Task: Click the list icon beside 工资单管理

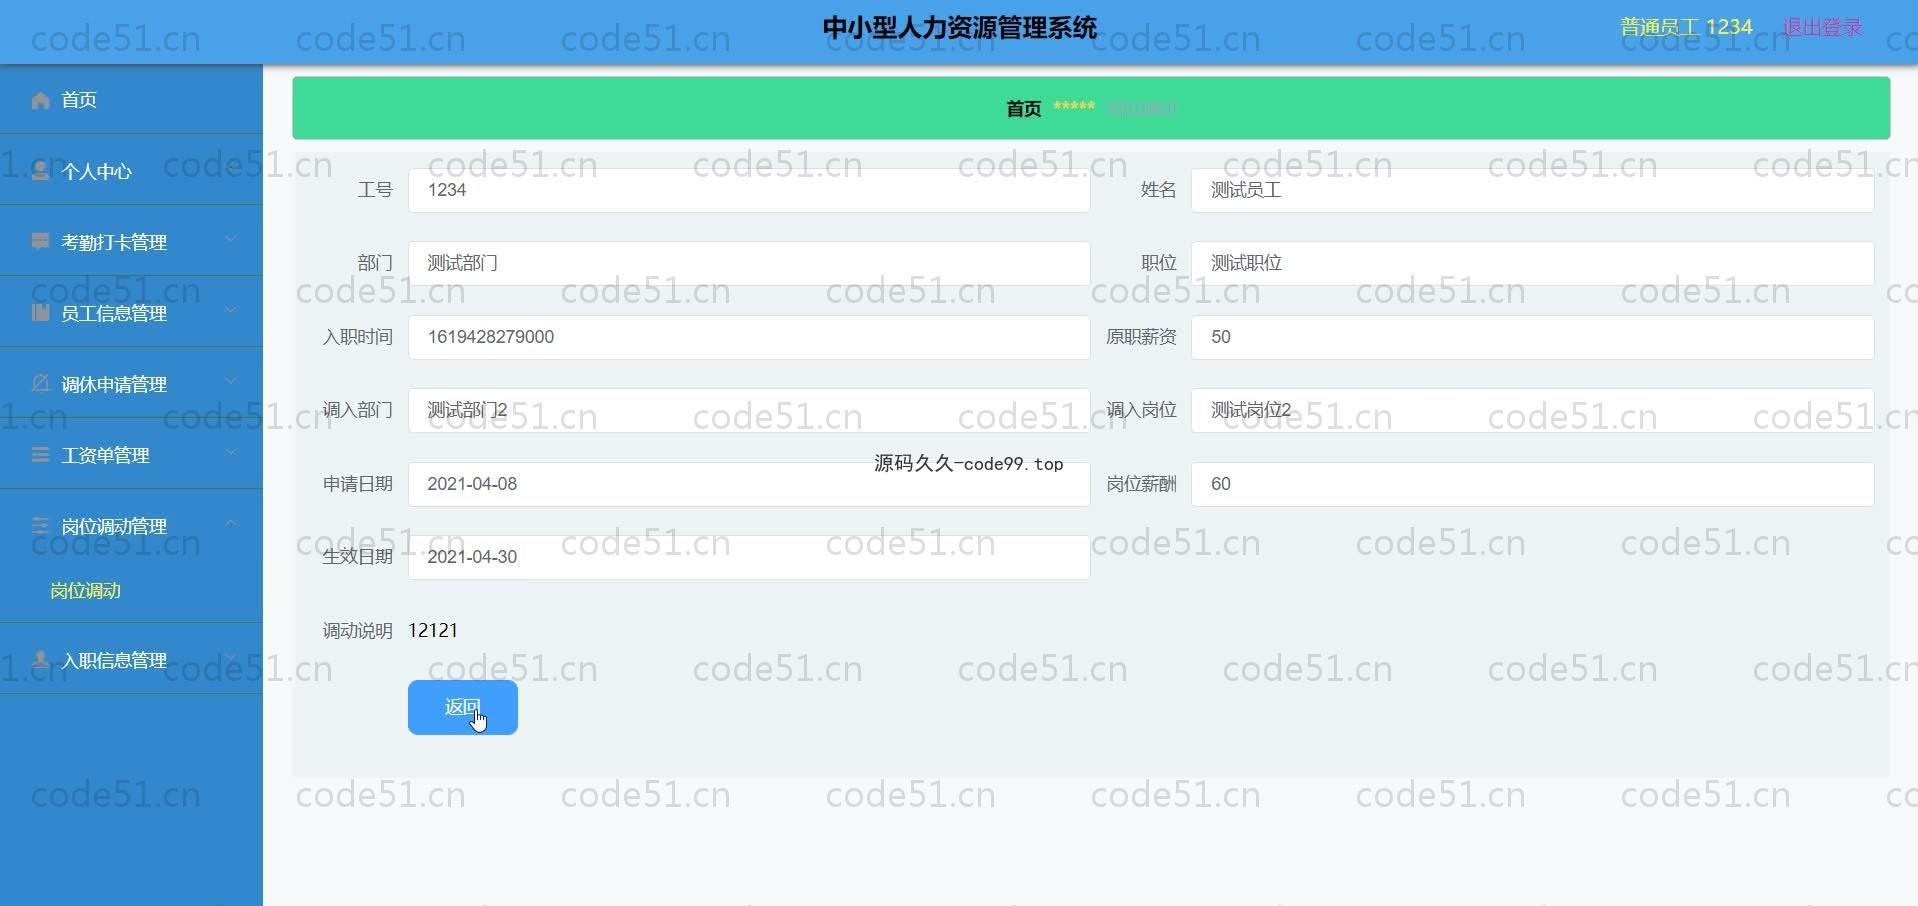Action: [x=41, y=455]
